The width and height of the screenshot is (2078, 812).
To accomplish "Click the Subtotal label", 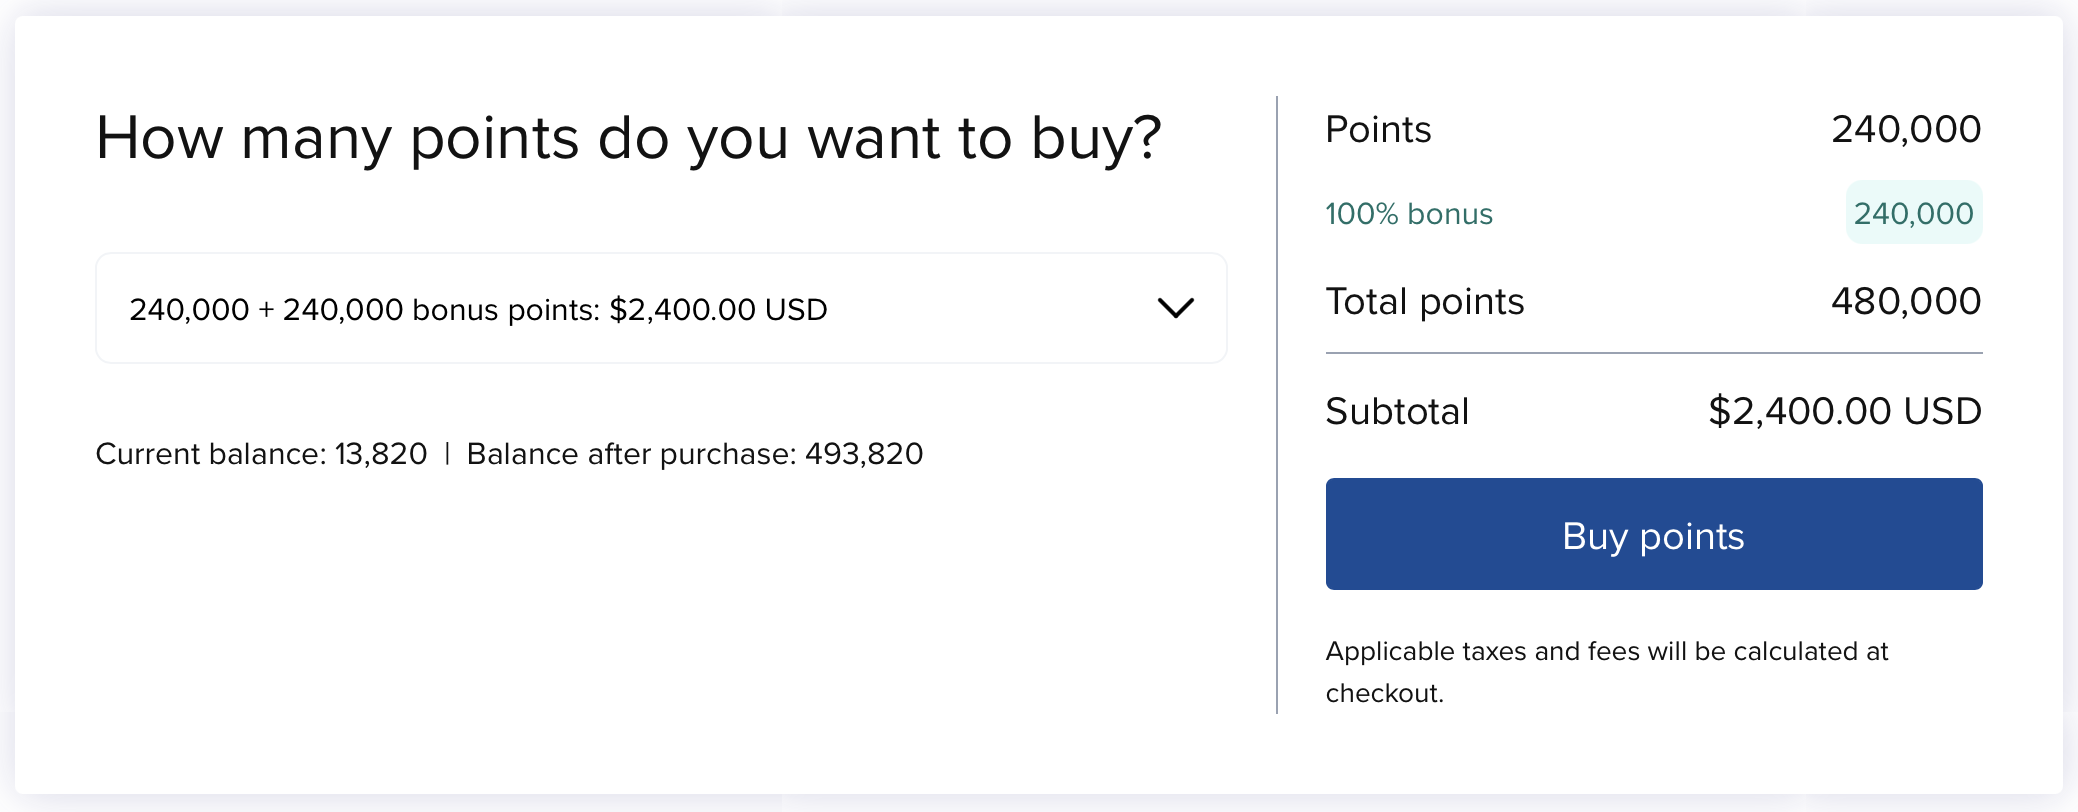I will coord(1396,410).
